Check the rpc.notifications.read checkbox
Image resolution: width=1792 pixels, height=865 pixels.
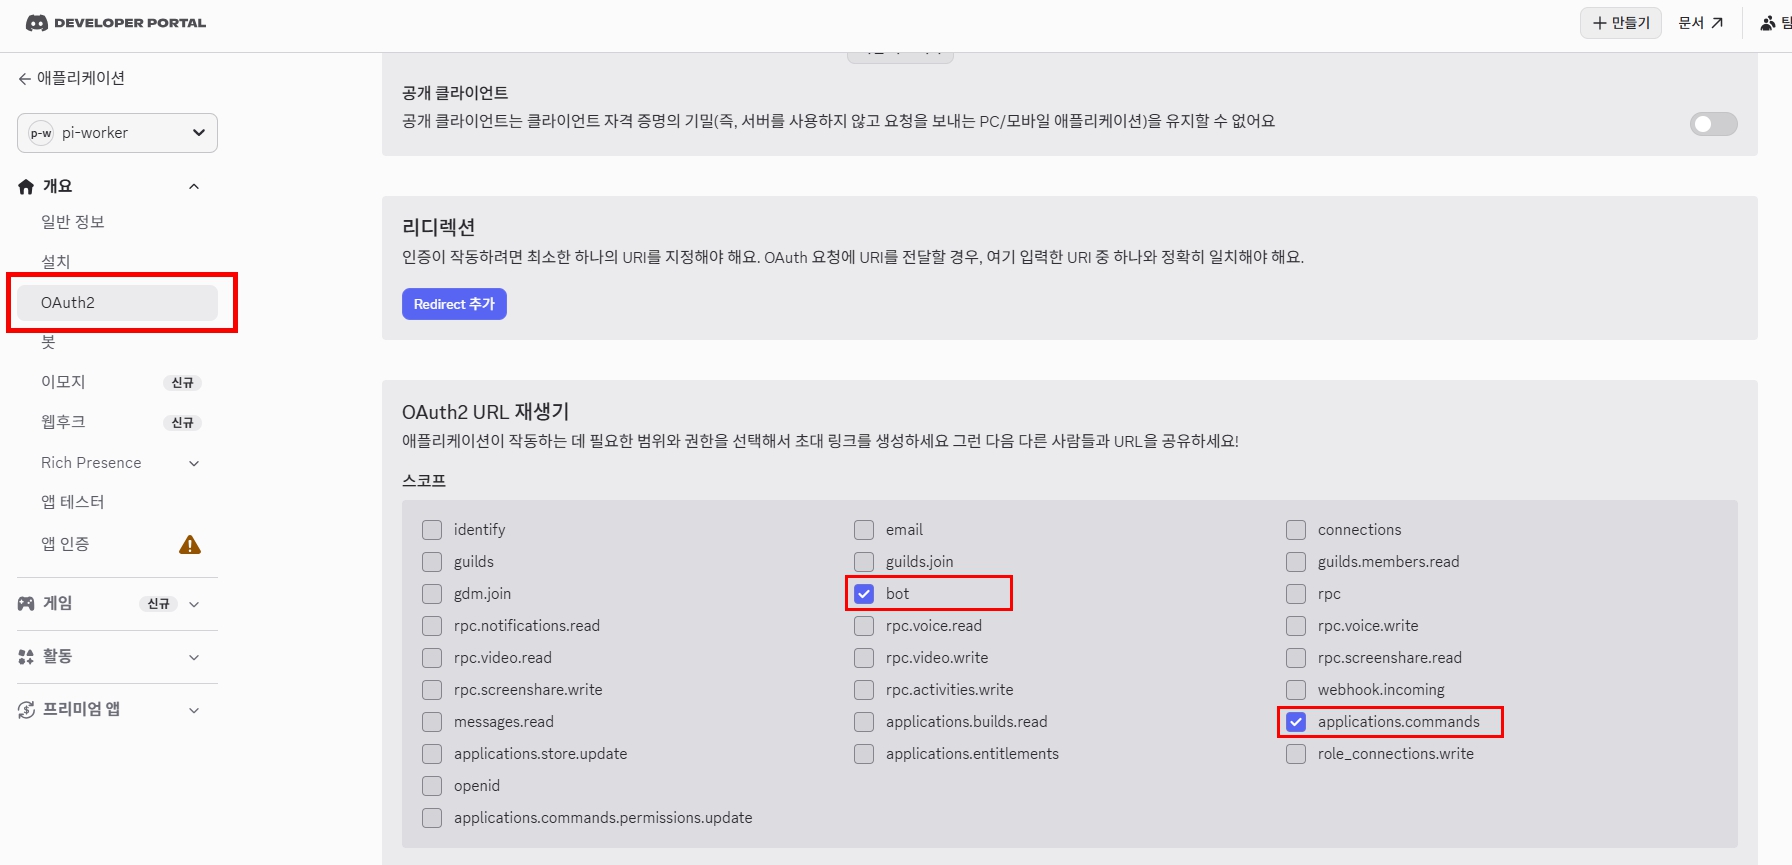click(432, 626)
